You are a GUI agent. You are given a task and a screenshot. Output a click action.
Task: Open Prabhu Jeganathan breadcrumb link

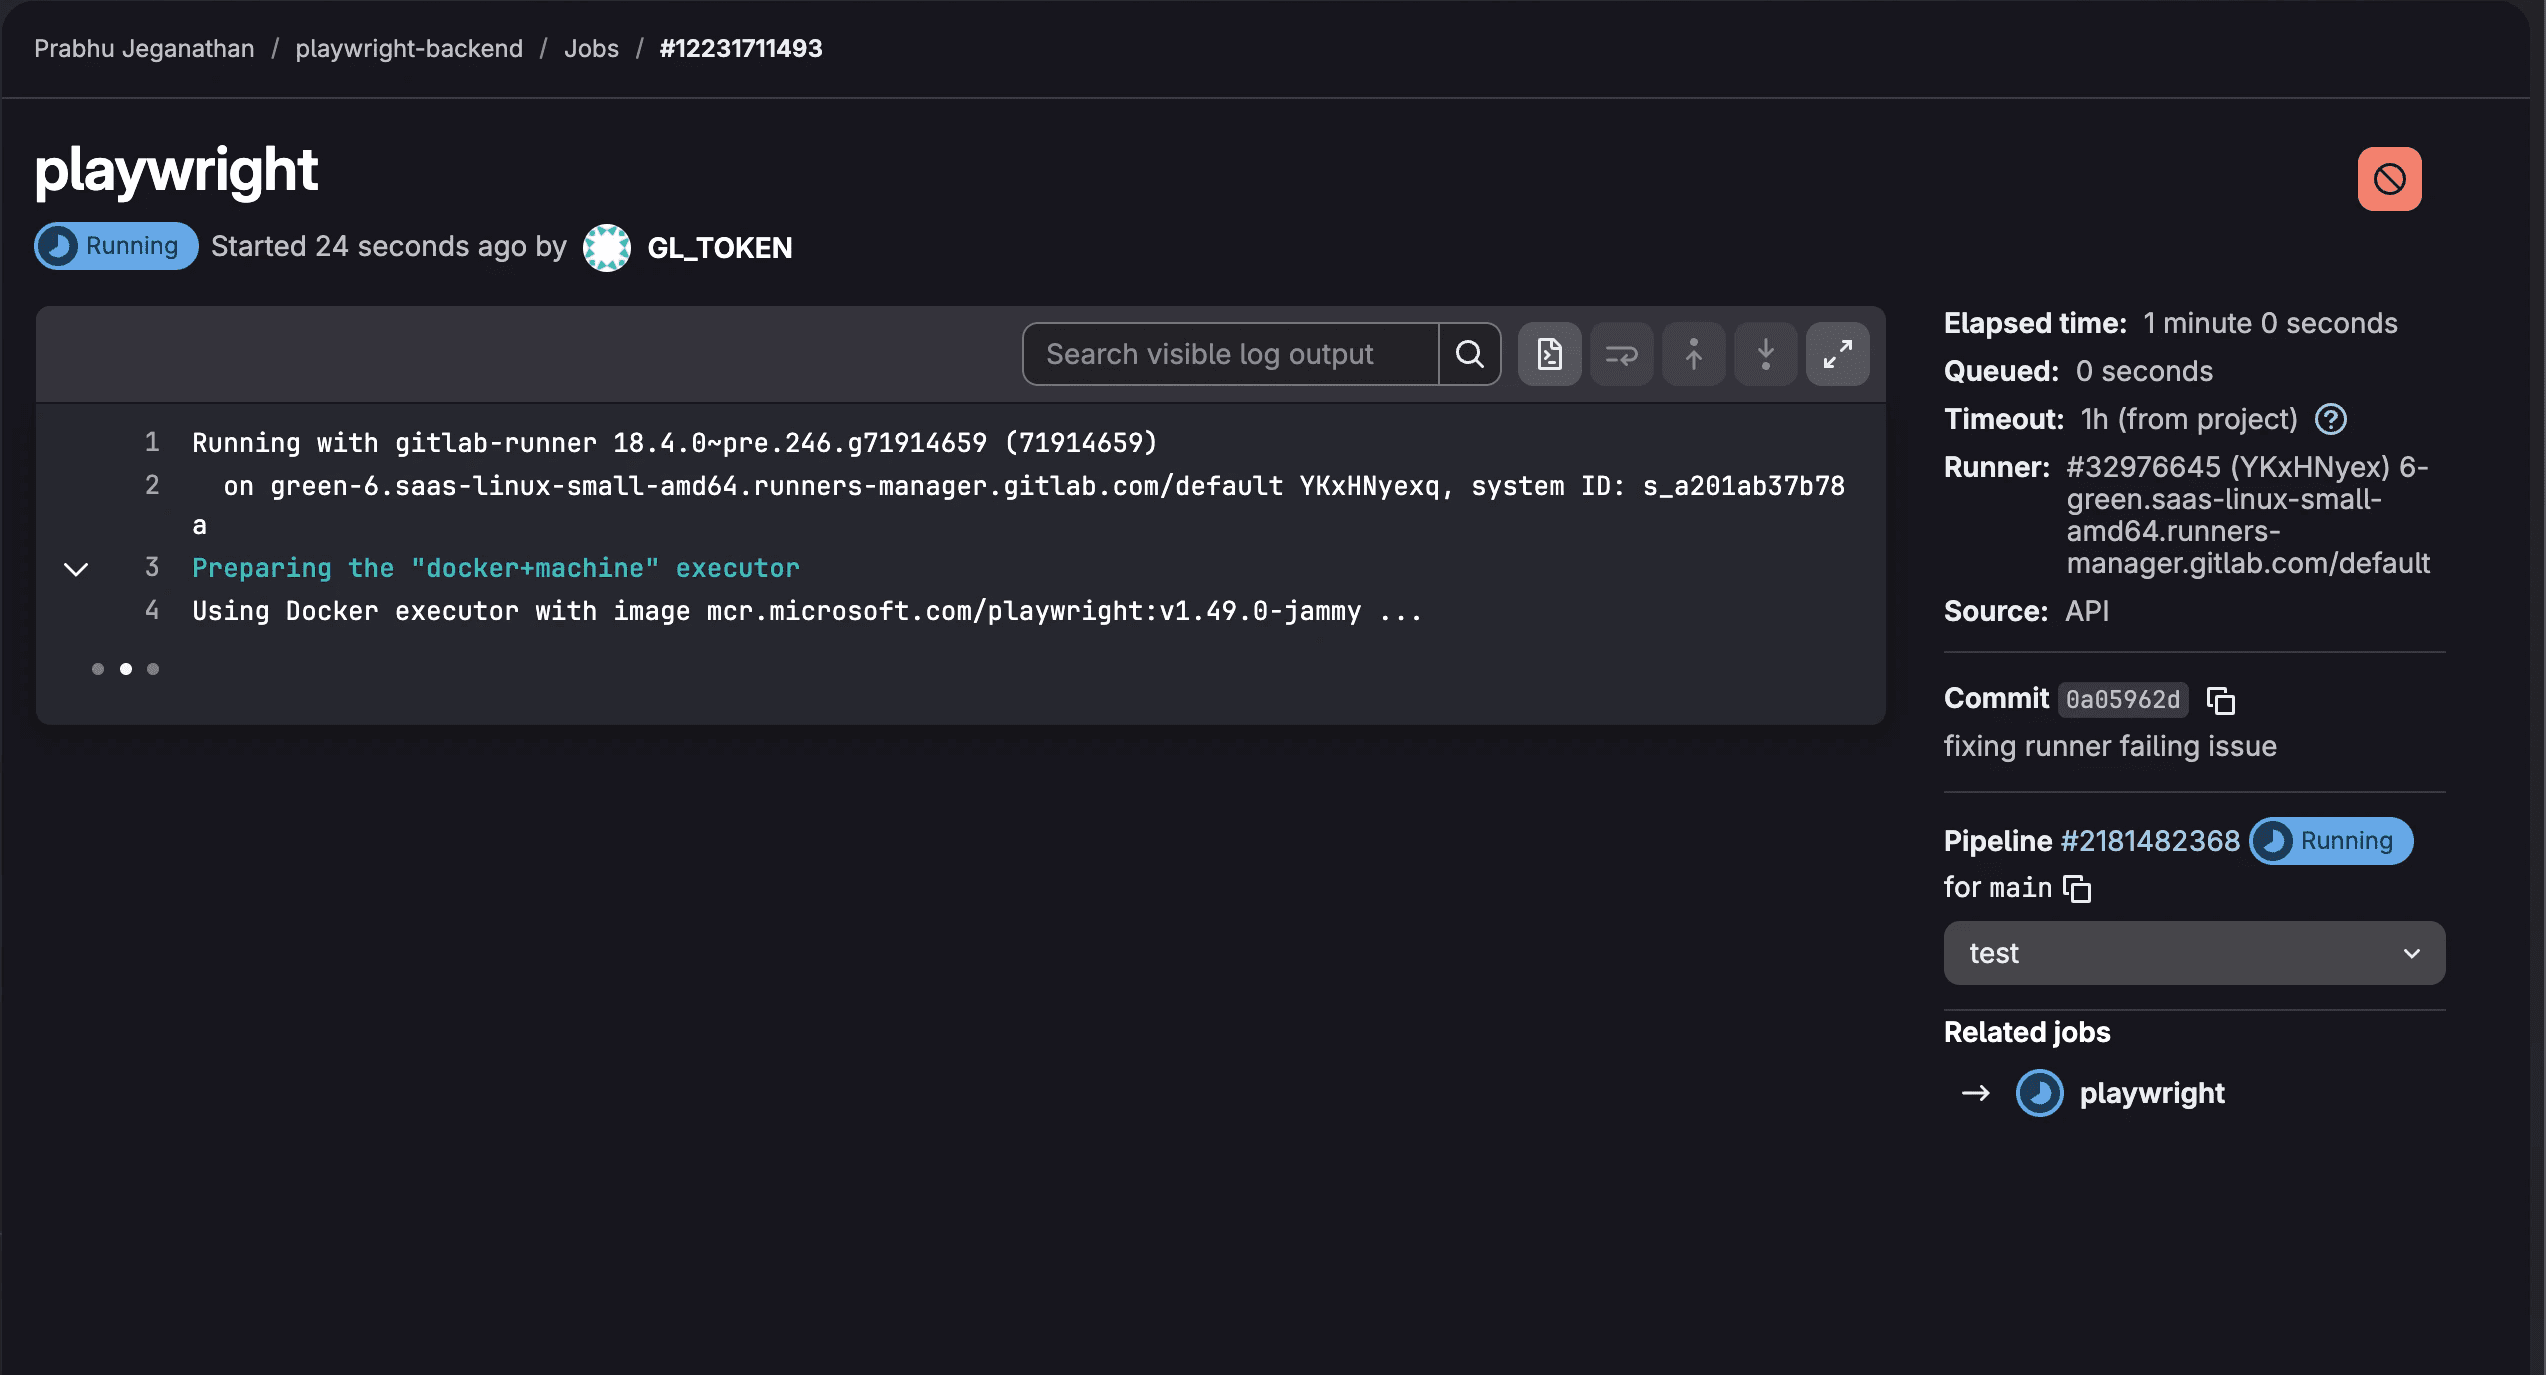(144, 48)
